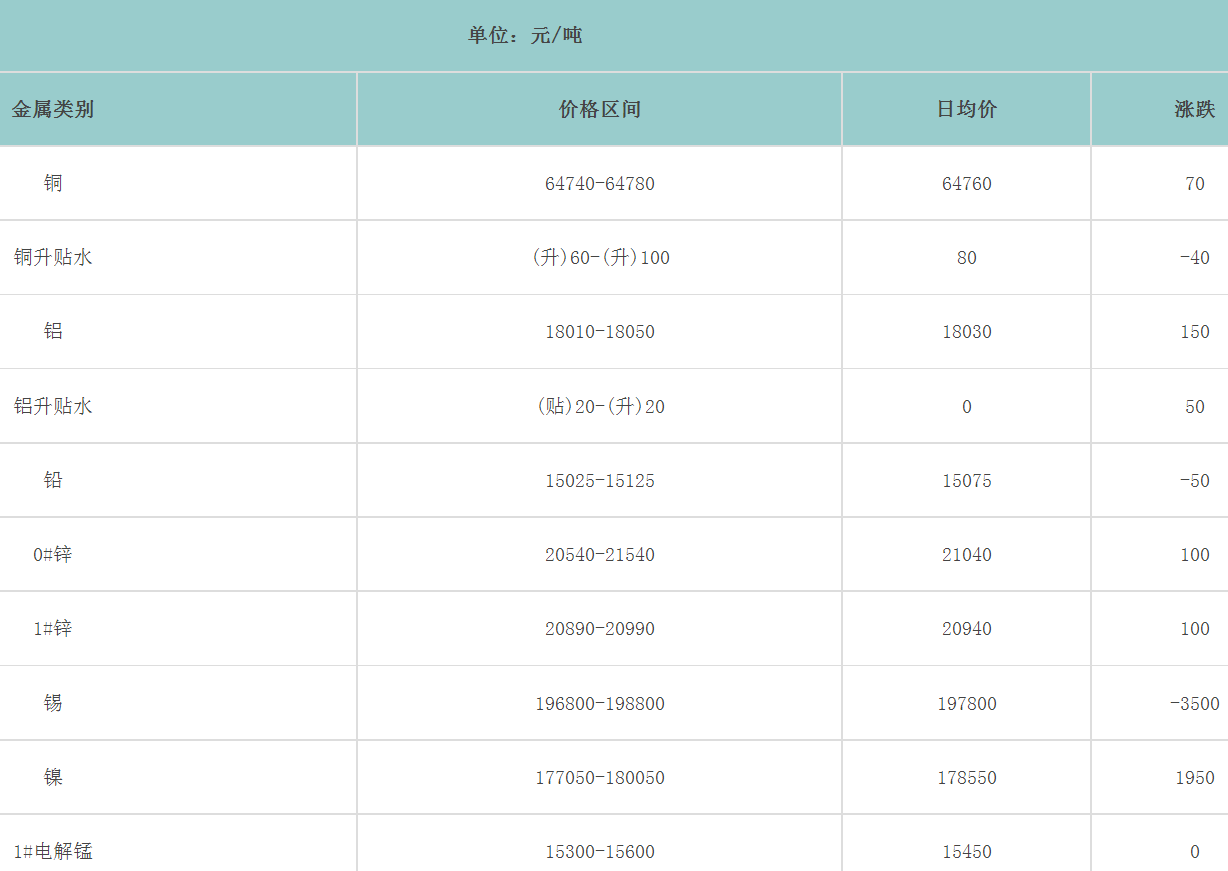This screenshot has width=1228, height=871.
Task: Click the tin average price 197800
Action: pos(966,704)
